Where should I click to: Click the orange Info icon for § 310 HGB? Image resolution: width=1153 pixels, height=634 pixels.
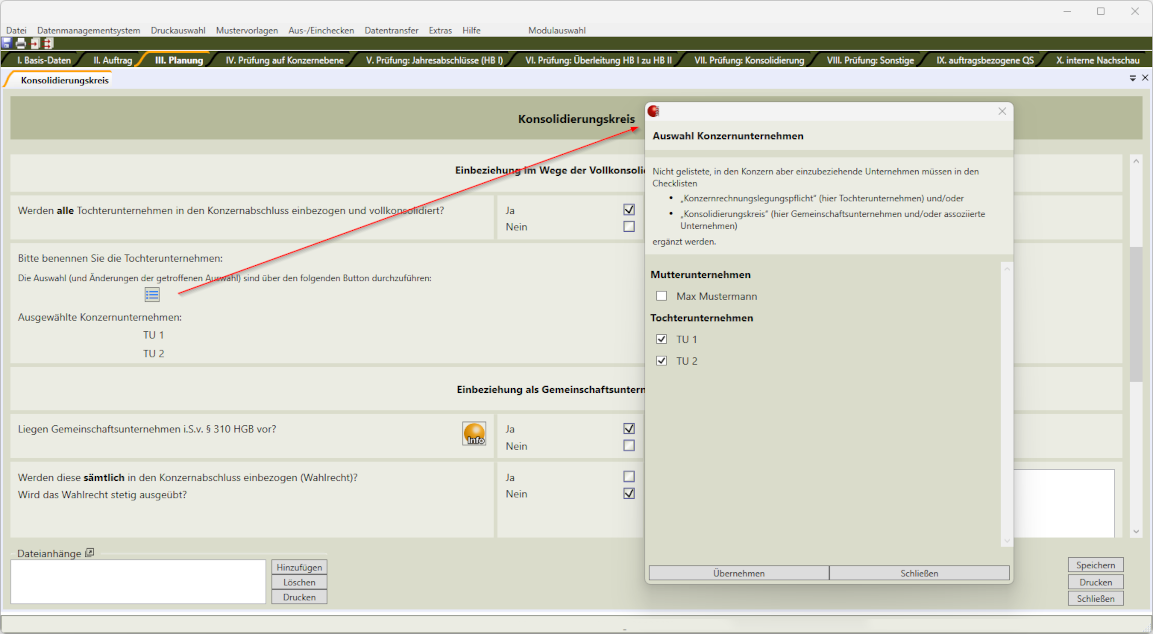(474, 433)
